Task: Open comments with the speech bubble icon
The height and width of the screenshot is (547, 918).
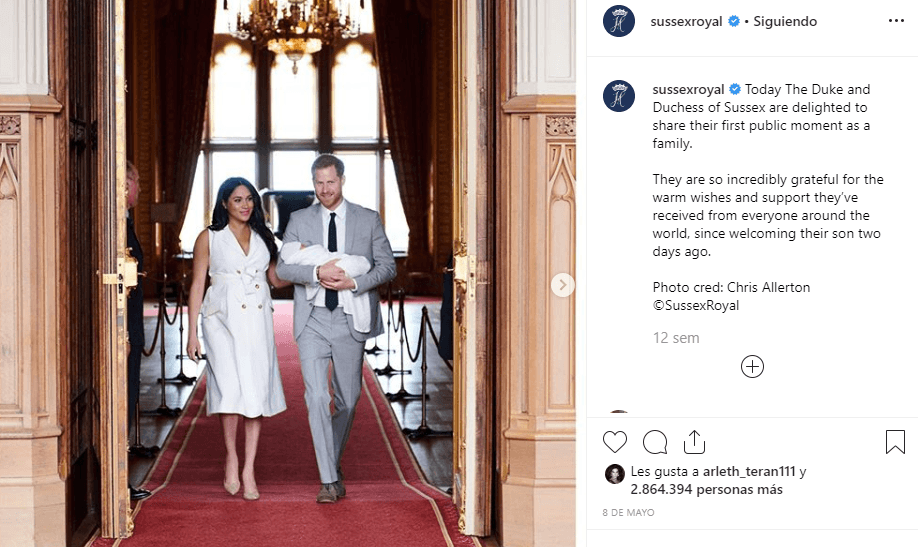Action: pyautogui.click(x=655, y=442)
